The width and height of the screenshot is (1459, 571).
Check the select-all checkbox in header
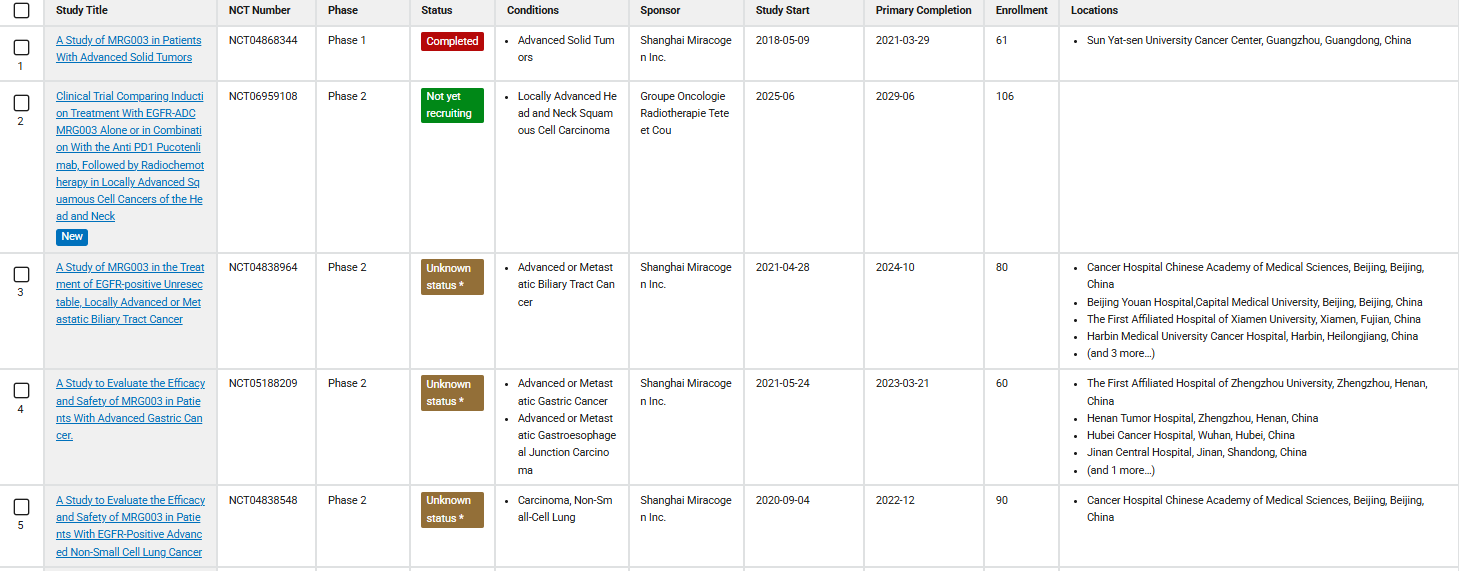pyautogui.click(x=21, y=11)
